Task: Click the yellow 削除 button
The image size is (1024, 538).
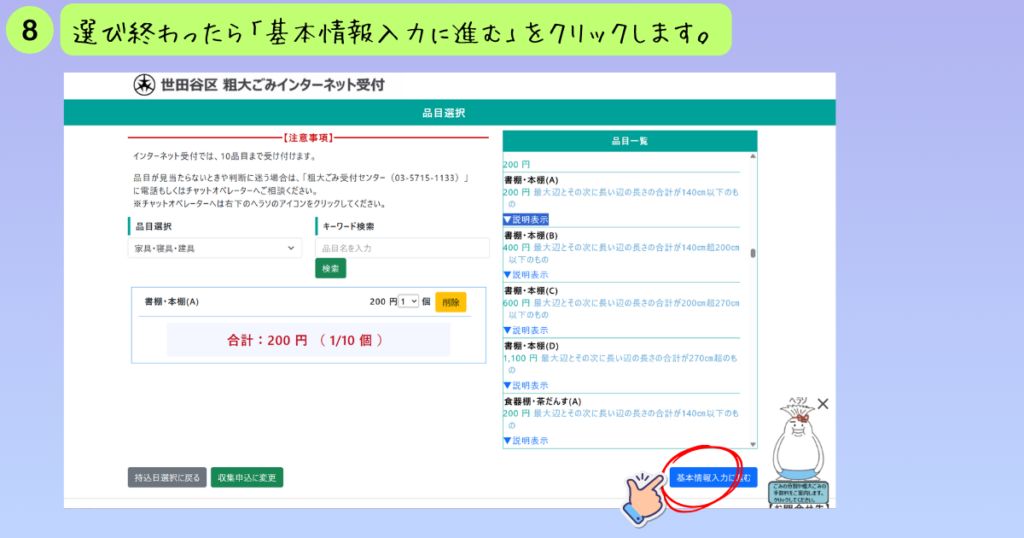Action: [451, 302]
